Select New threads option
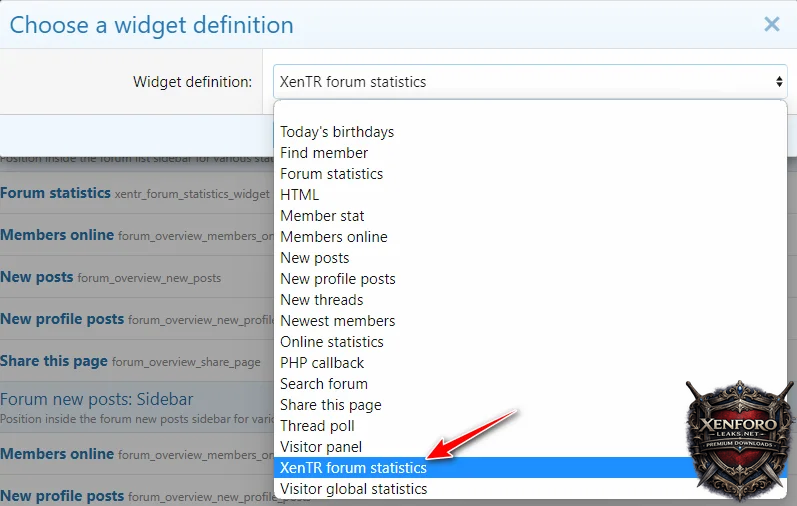This screenshot has height=506, width=797. pos(322,300)
